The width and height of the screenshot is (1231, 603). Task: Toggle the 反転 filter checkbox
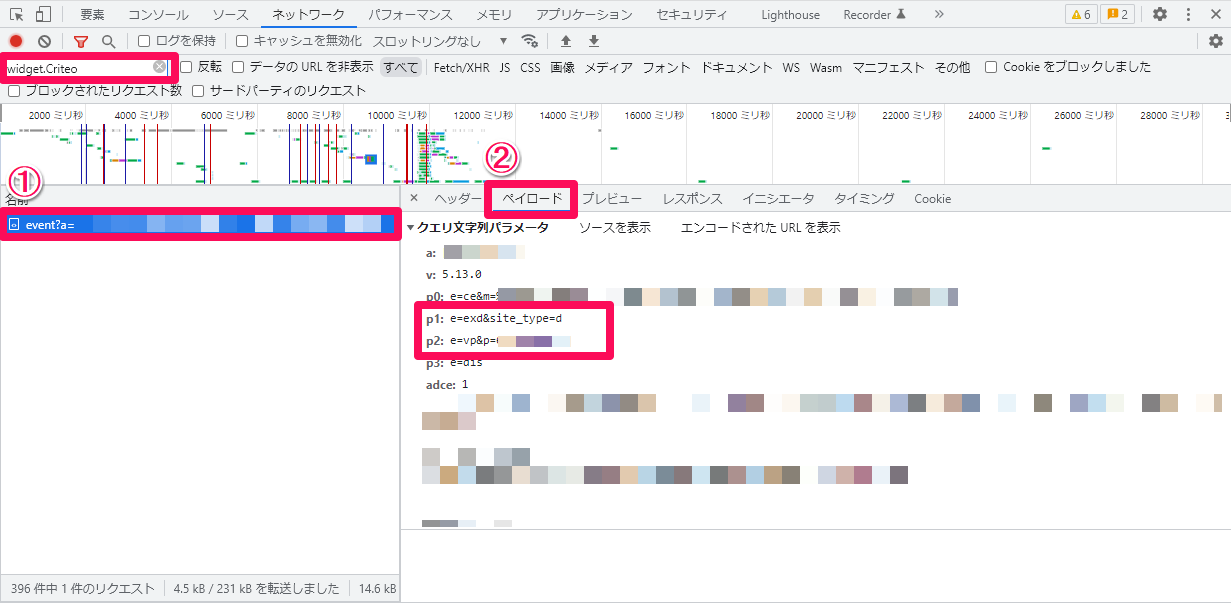coord(186,67)
